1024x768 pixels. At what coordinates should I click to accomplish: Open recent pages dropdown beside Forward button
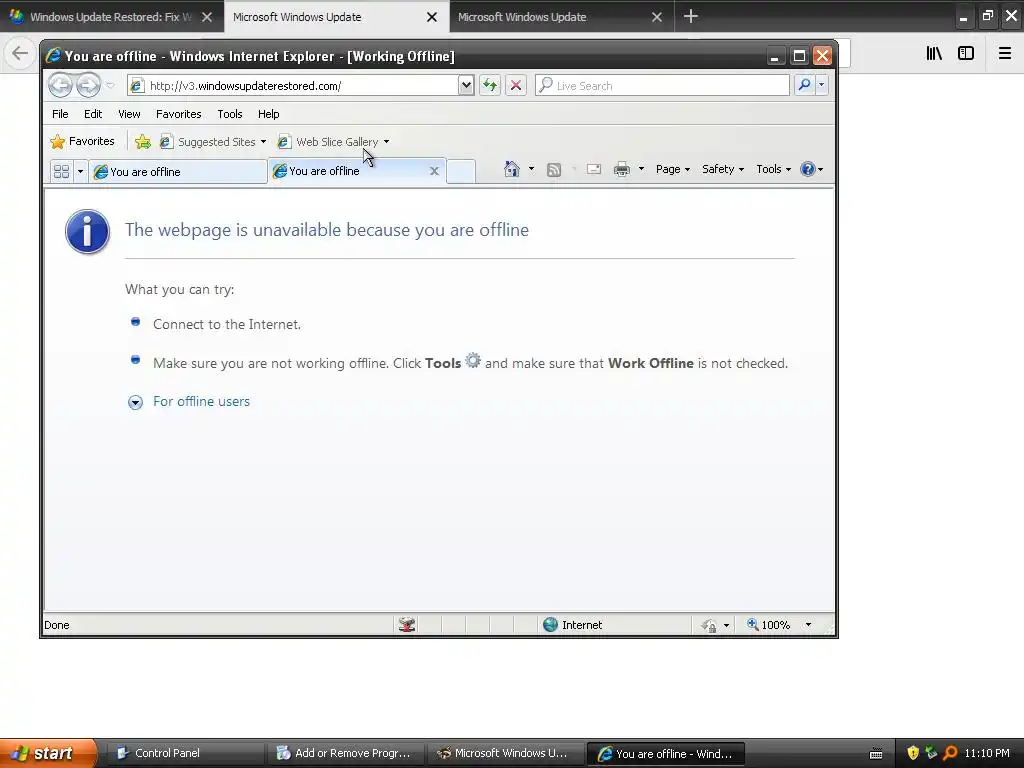point(110,86)
